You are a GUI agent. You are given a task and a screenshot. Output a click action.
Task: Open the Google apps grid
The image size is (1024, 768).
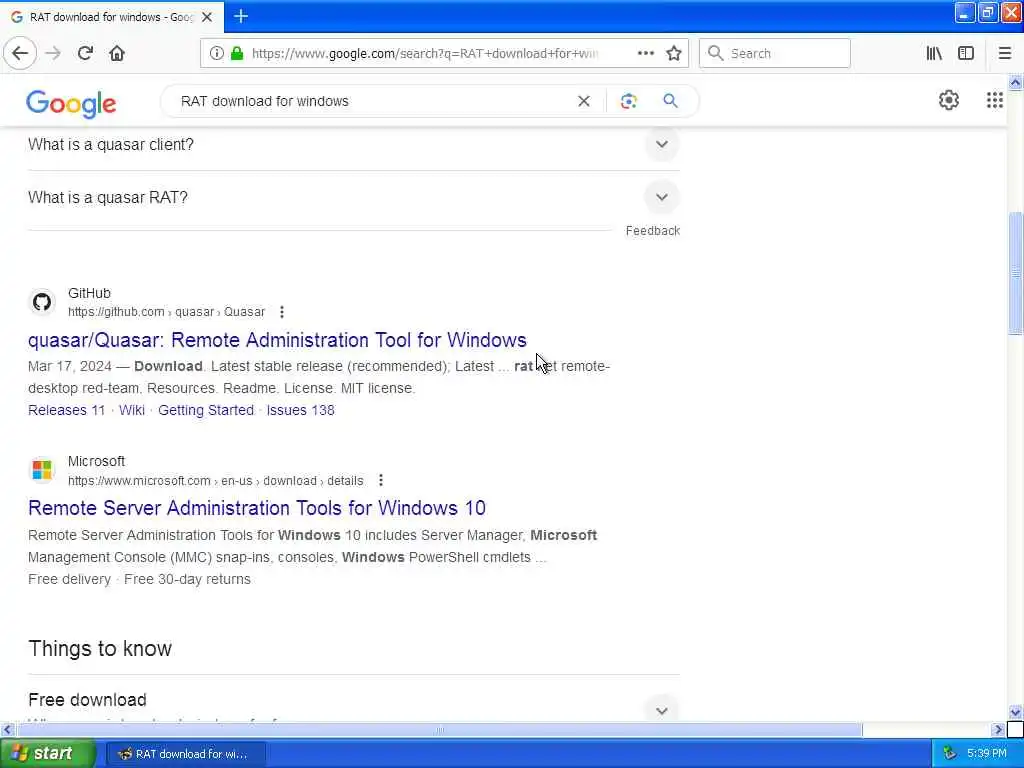[994, 101]
